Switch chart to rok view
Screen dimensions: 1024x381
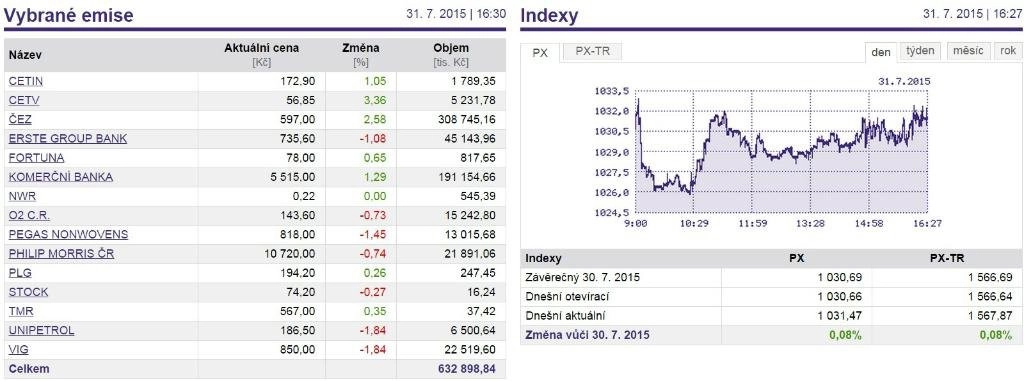pyautogui.click(x=1008, y=51)
